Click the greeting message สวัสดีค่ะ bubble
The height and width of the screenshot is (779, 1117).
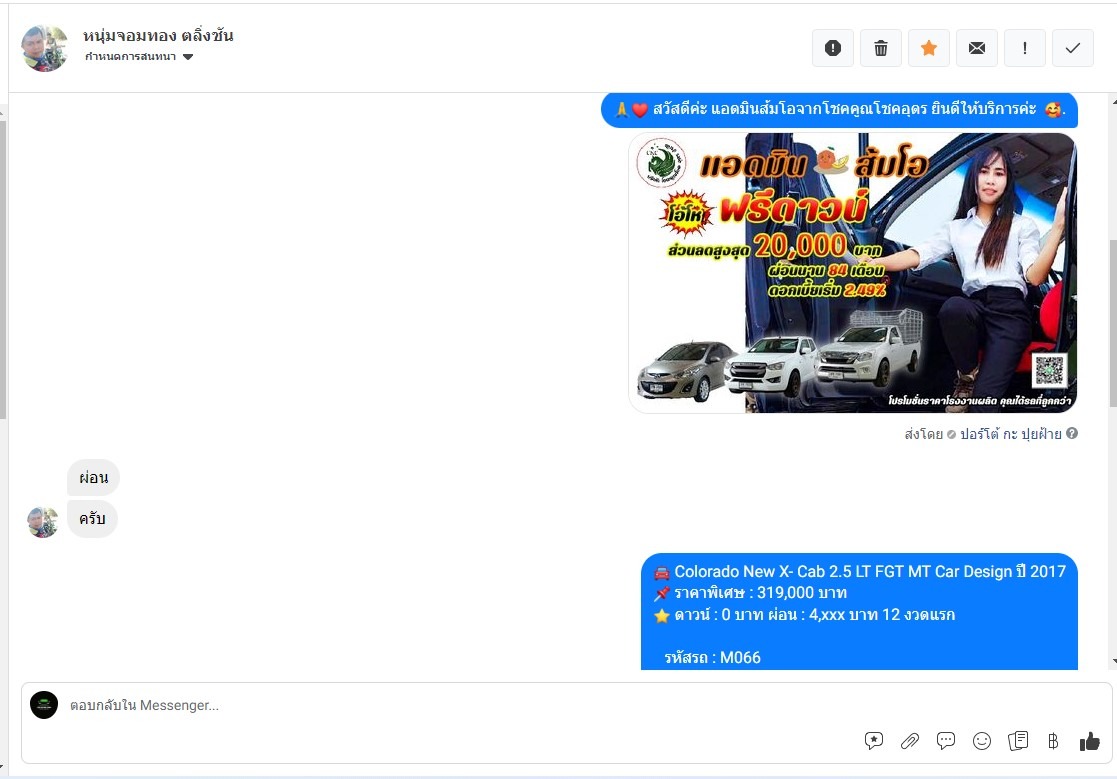point(839,110)
